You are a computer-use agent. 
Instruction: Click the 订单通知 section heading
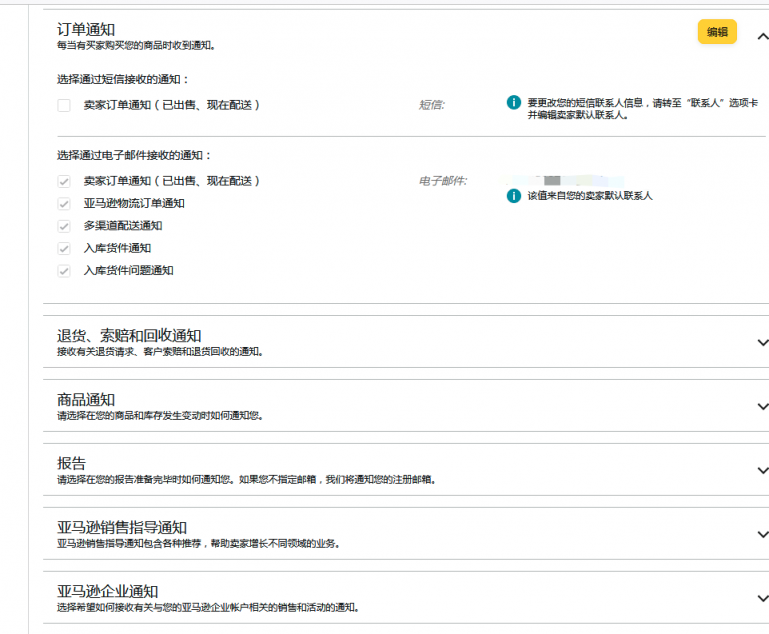point(93,30)
